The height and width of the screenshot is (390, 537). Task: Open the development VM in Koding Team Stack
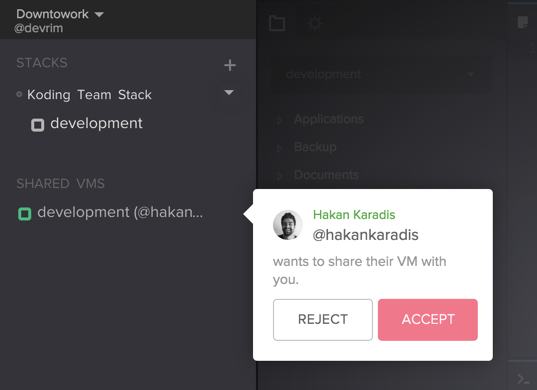[x=96, y=123]
